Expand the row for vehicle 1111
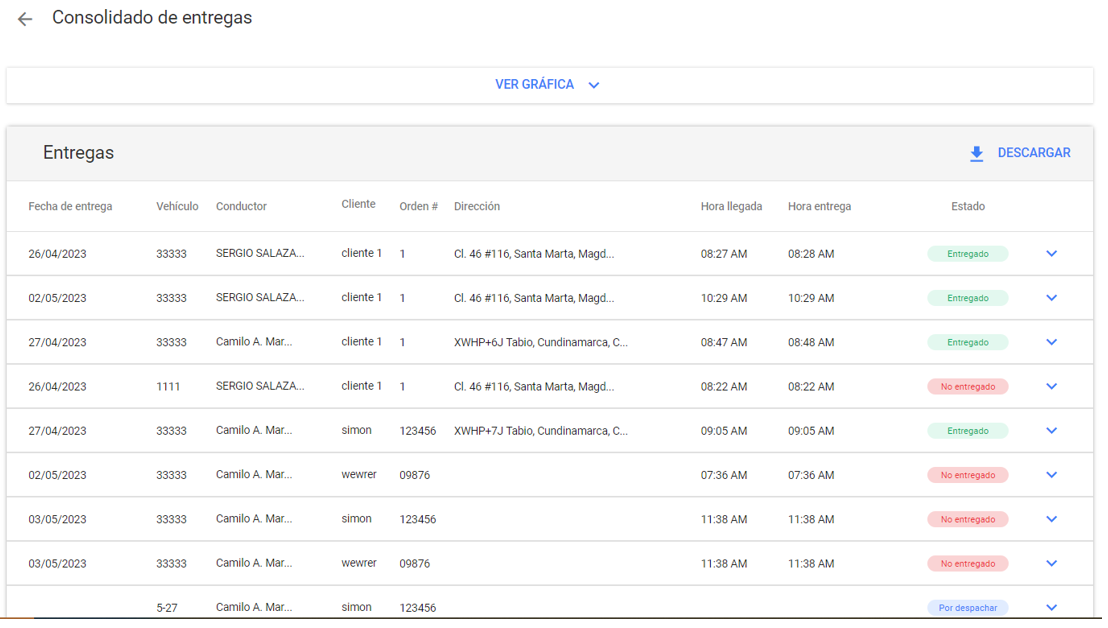 coord(1051,387)
